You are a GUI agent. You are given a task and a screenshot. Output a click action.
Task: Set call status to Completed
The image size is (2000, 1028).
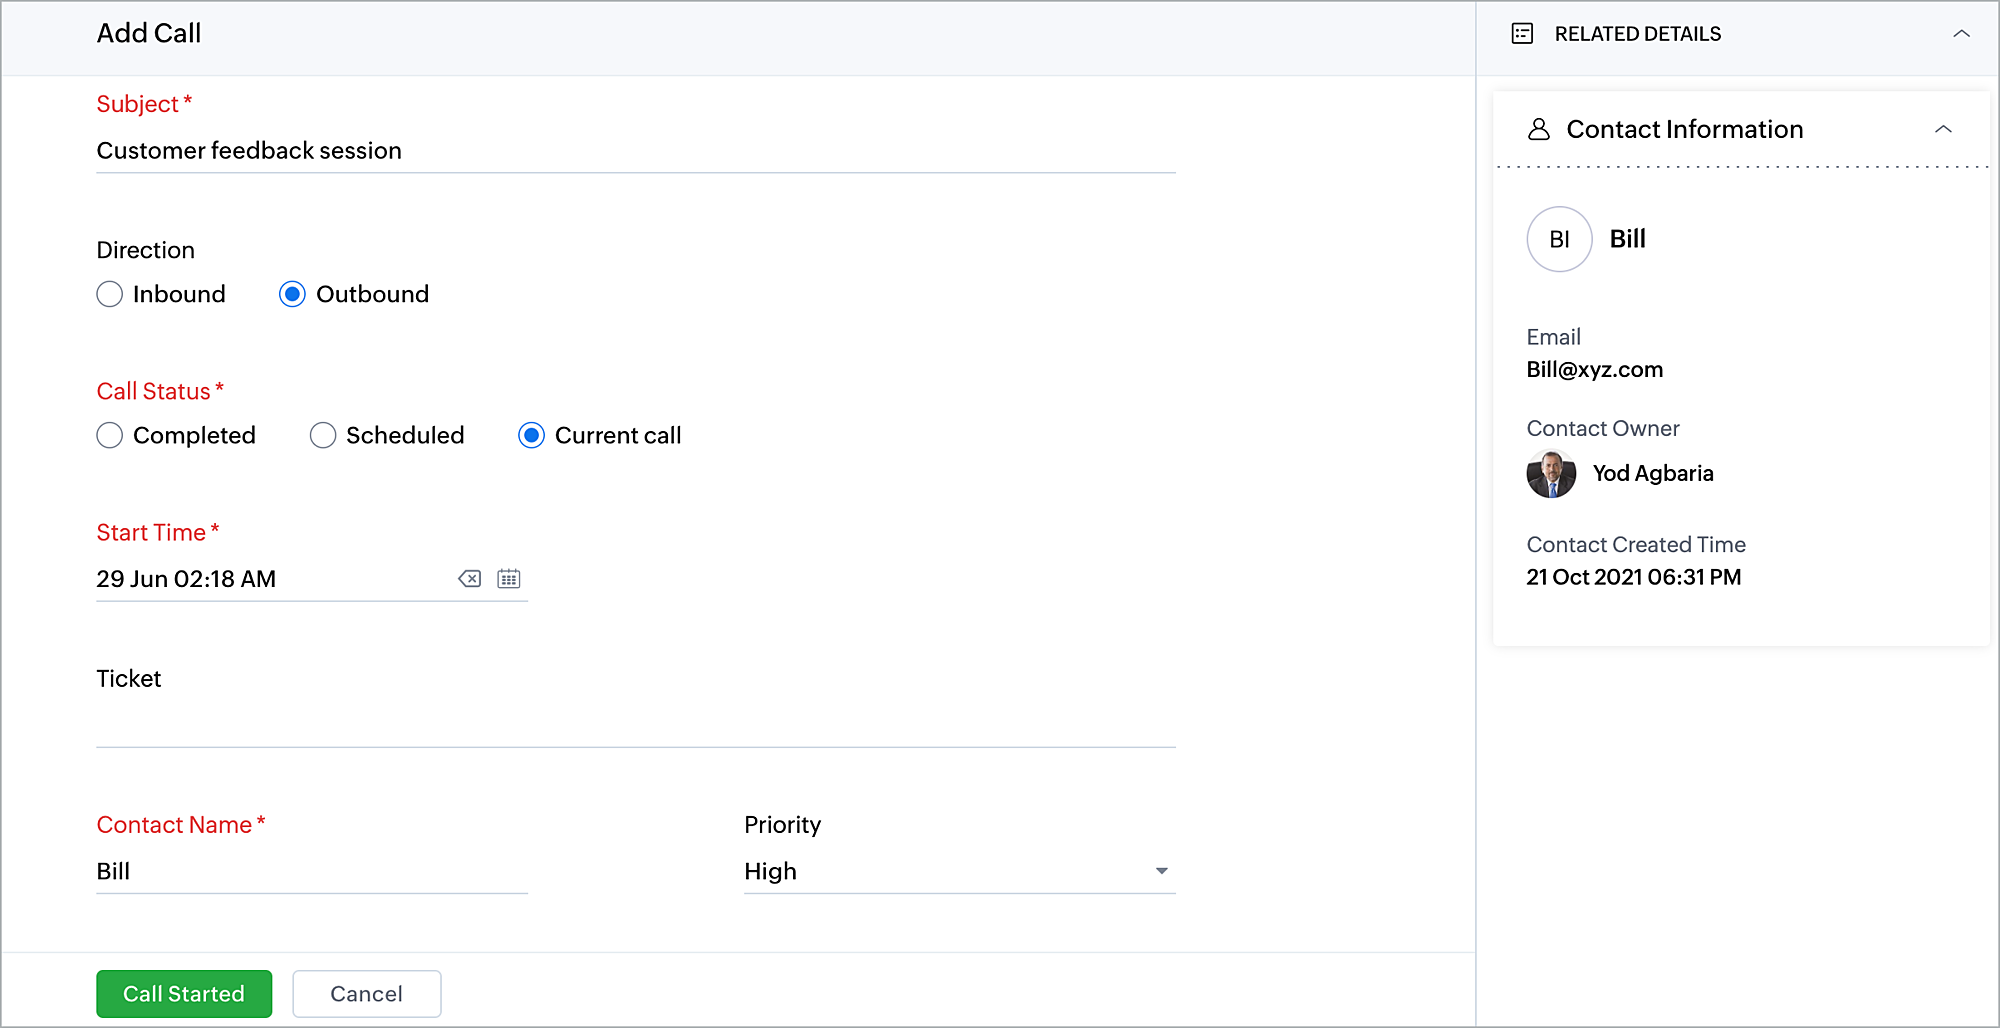110,435
